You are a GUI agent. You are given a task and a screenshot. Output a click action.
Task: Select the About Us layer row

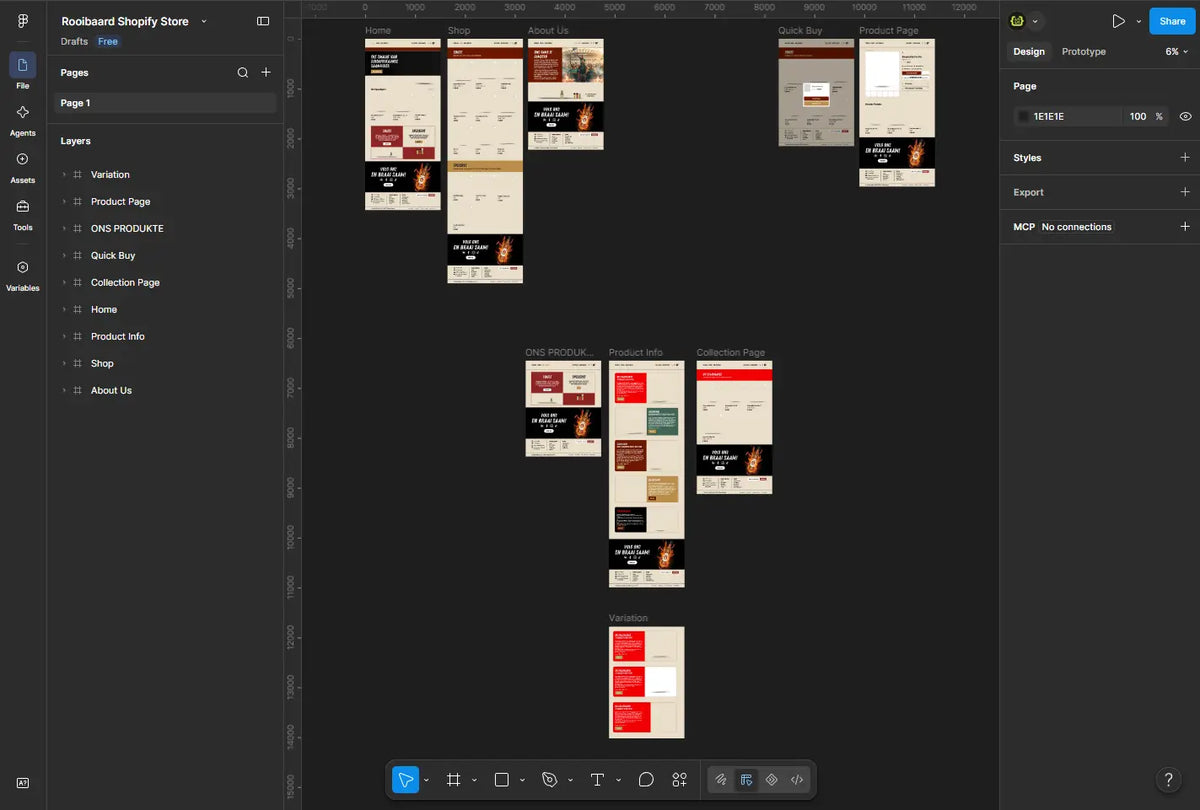165,390
